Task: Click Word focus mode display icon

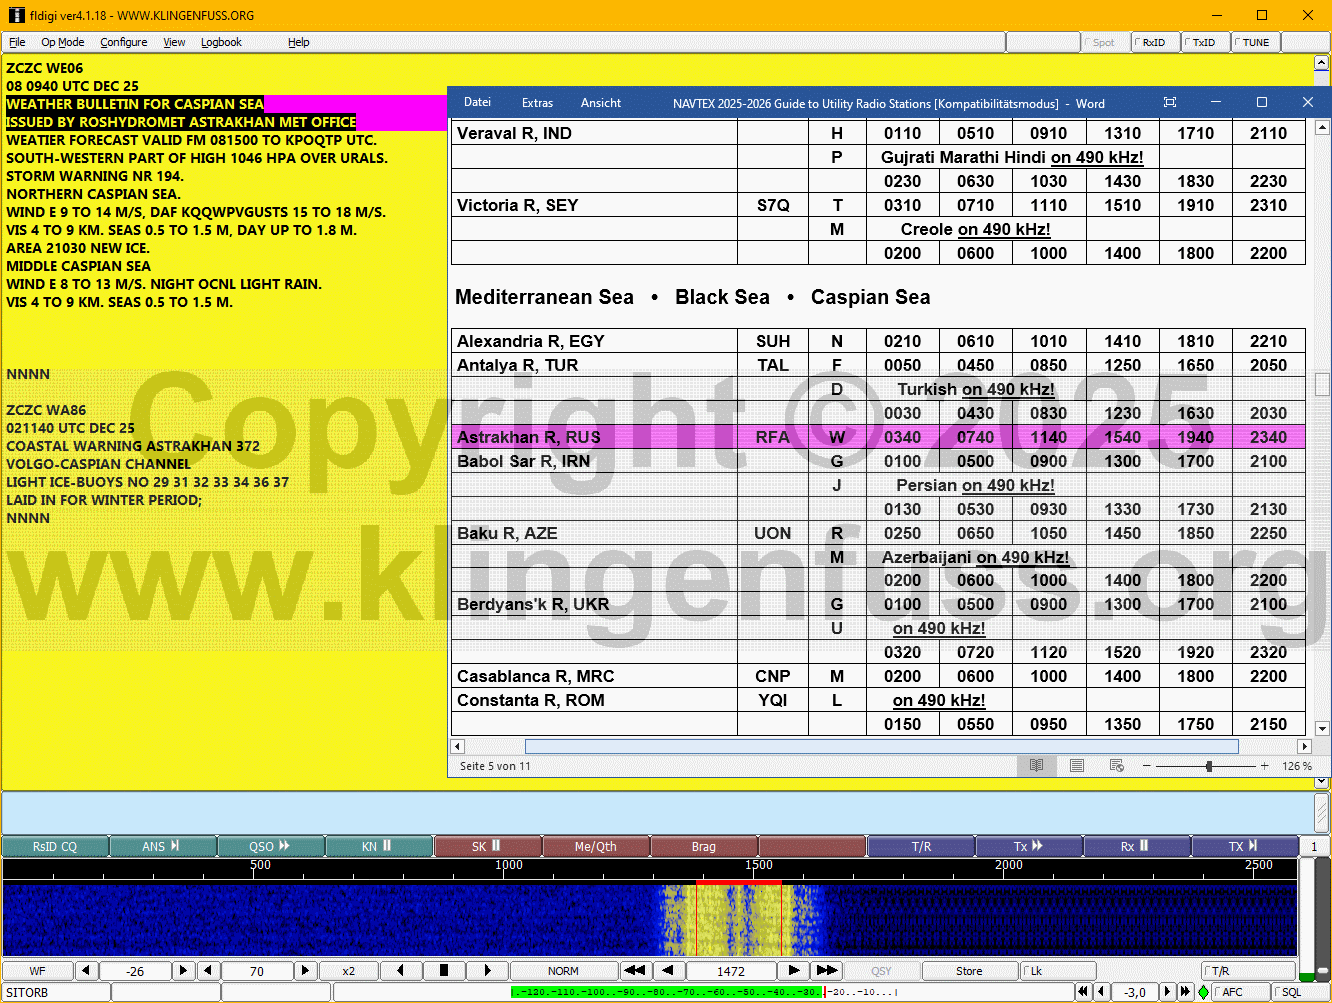Action: pyautogui.click(x=1170, y=103)
